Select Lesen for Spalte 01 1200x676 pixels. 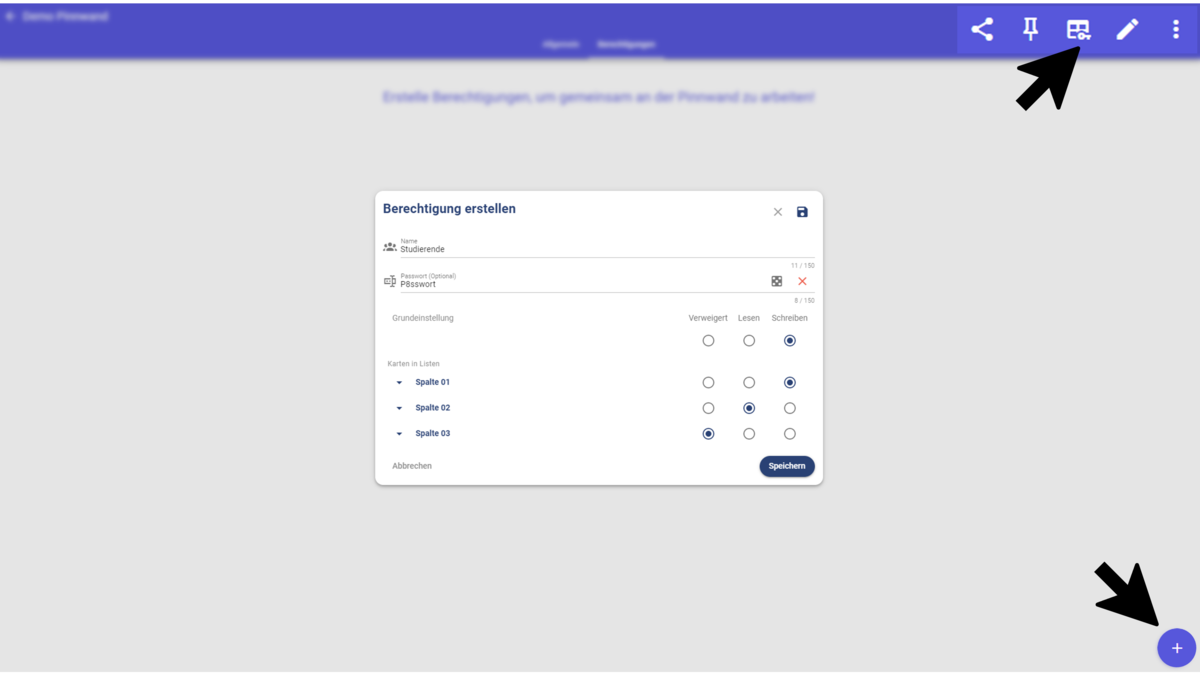pos(749,383)
